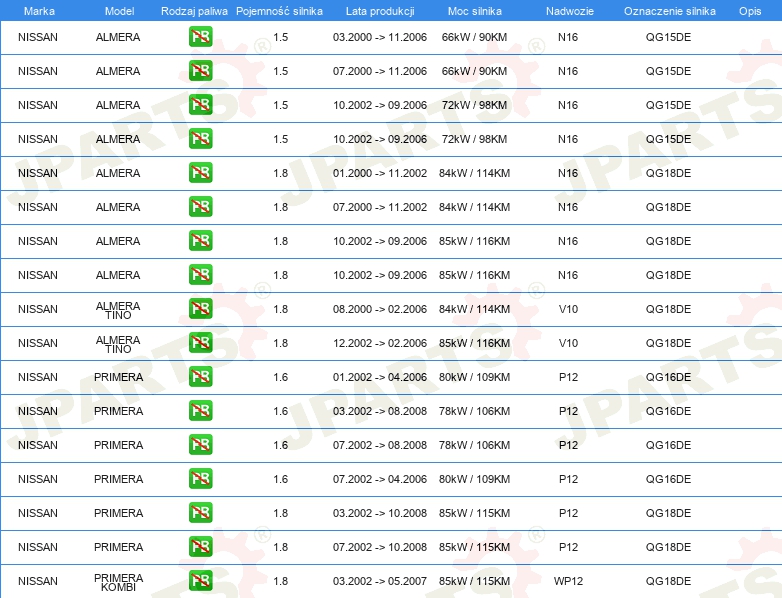Select the date range 01.2000 -> 11.2002
The image size is (782, 598).
tap(380, 173)
